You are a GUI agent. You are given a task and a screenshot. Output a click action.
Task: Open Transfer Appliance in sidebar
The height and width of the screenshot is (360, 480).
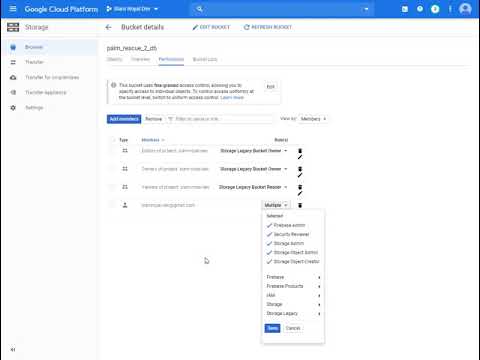46,92
